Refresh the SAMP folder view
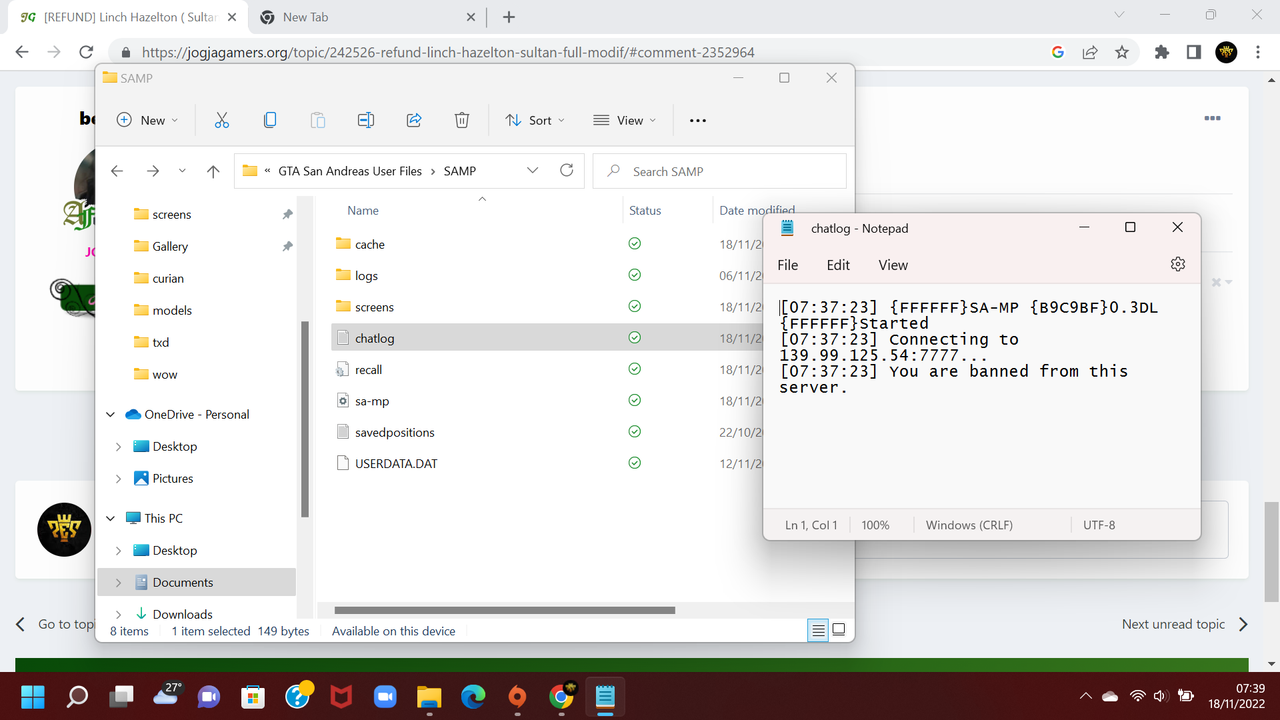This screenshot has width=1280, height=720. click(x=567, y=171)
